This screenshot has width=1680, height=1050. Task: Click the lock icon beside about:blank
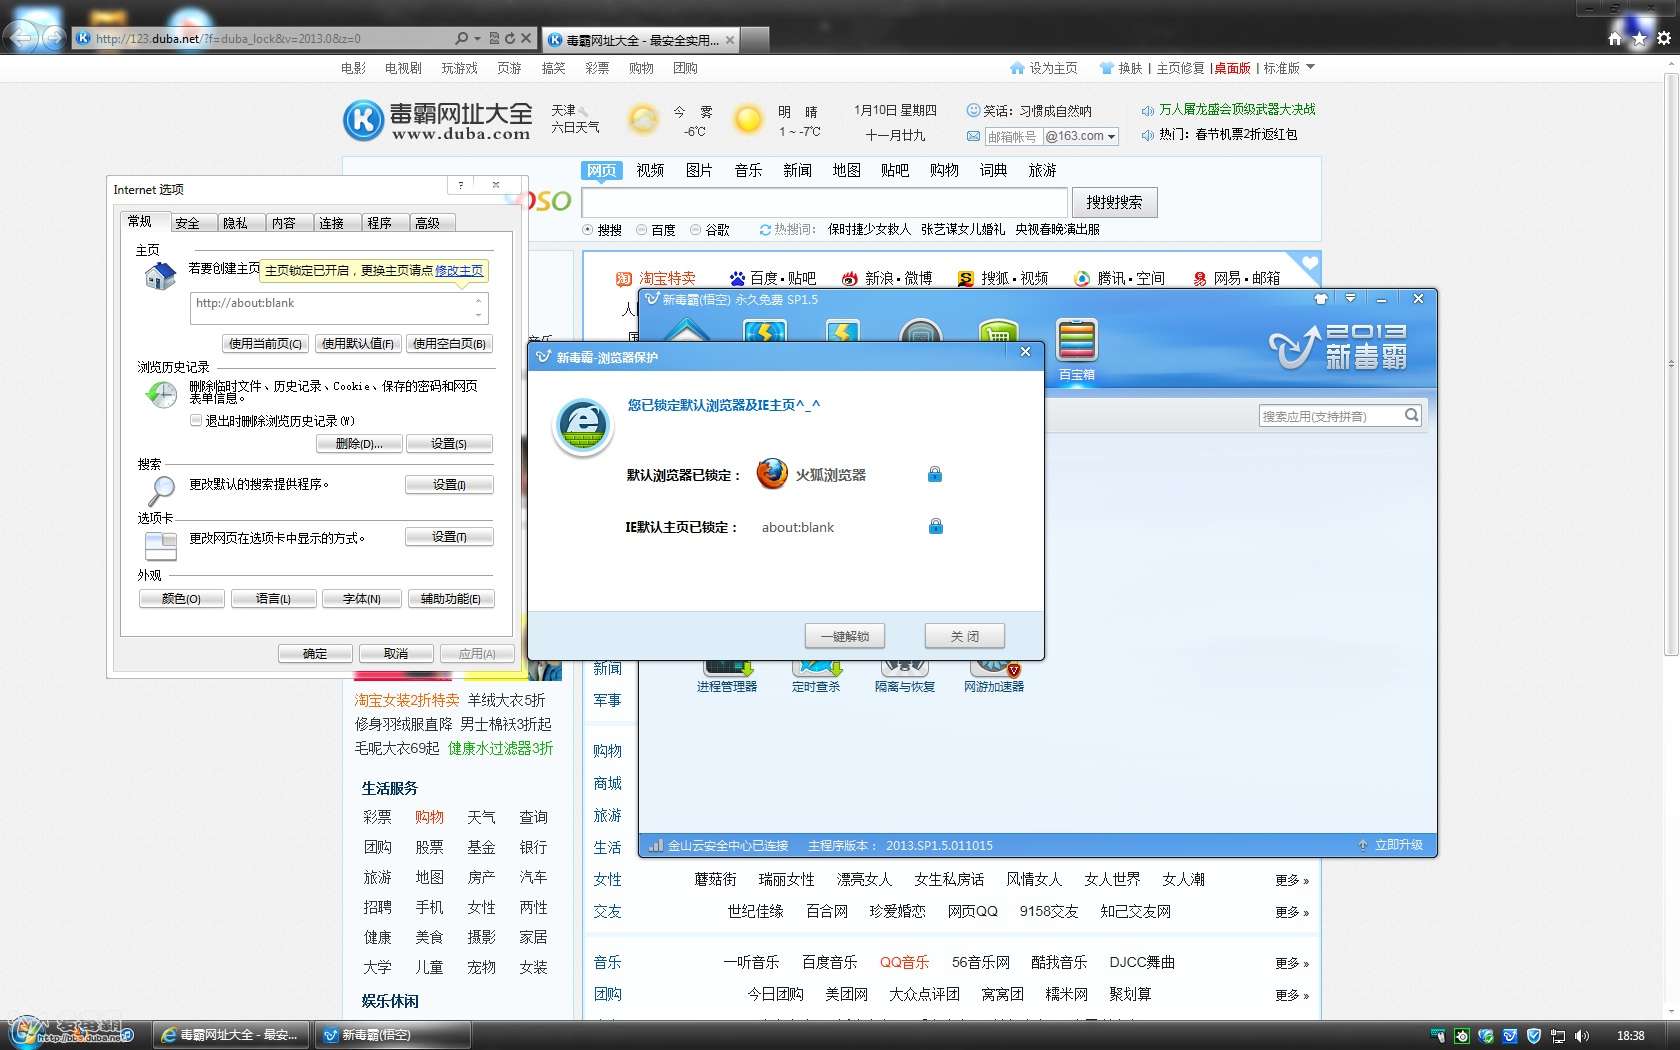tap(935, 526)
